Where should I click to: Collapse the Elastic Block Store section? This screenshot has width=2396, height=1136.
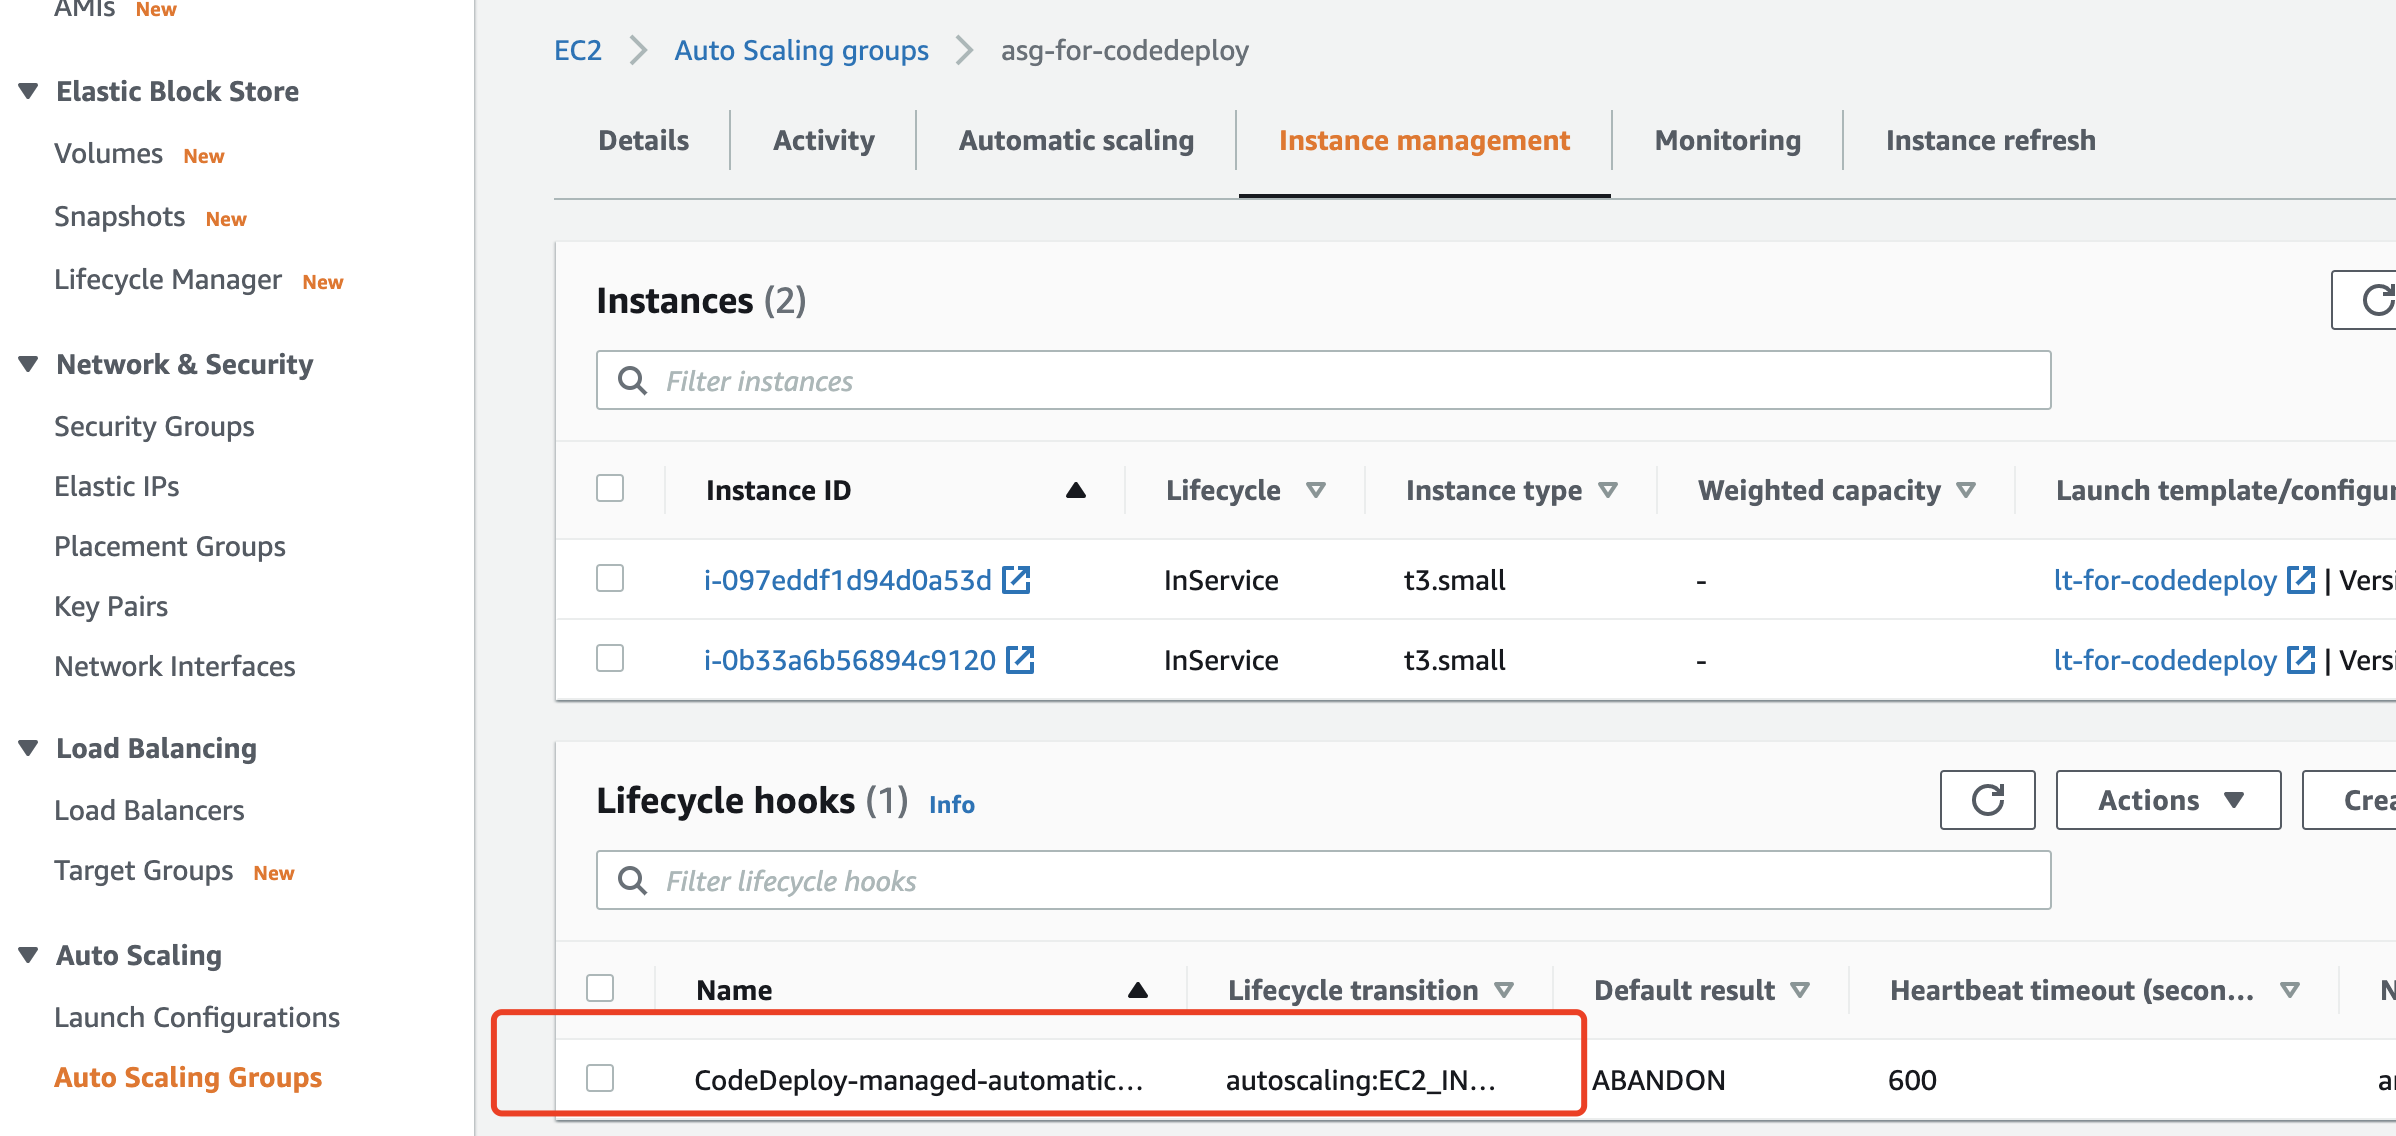click(28, 91)
